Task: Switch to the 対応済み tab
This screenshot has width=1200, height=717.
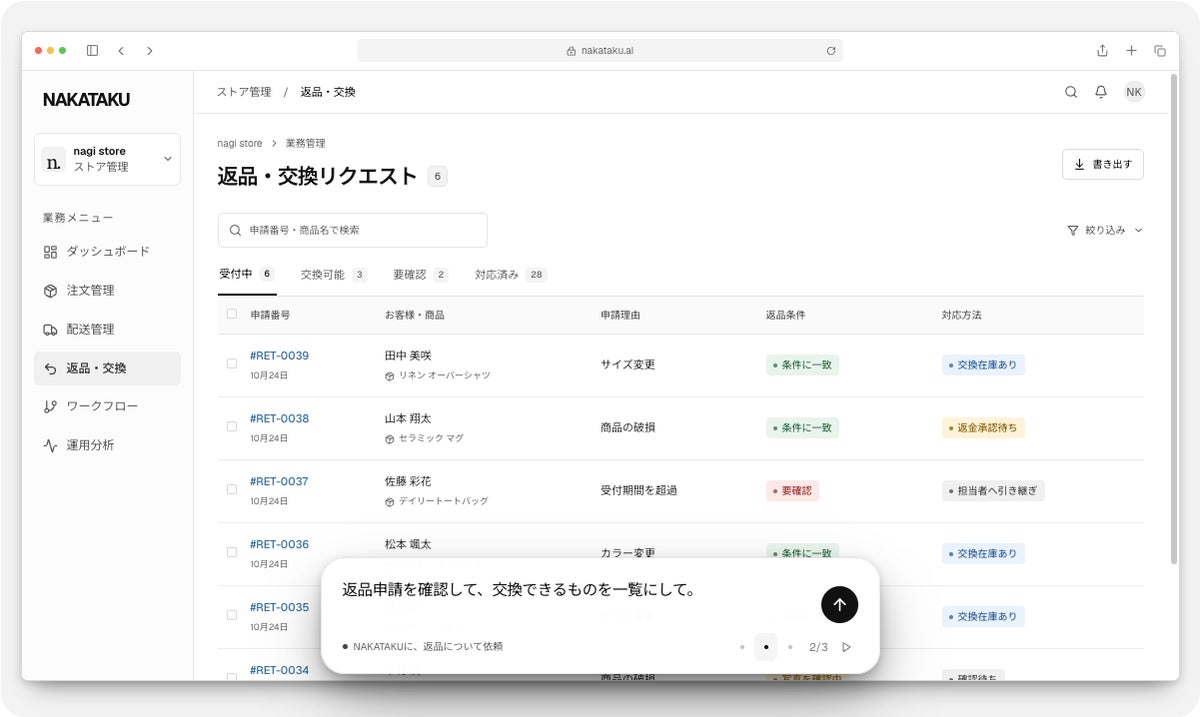Action: point(511,274)
